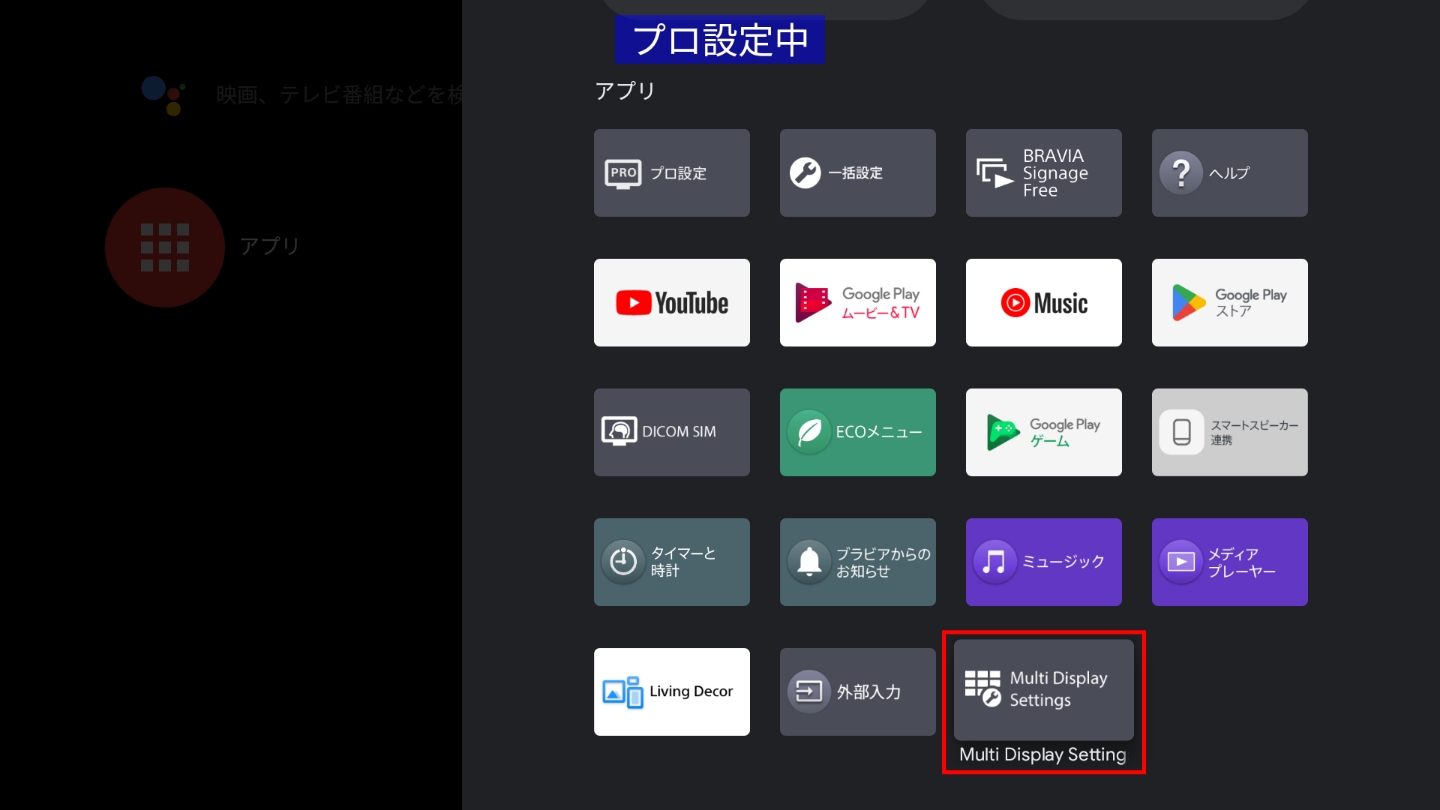The height and width of the screenshot is (810, 1440).
Task: Launch Google Play ゲーム
Action: click(1043, 432)
